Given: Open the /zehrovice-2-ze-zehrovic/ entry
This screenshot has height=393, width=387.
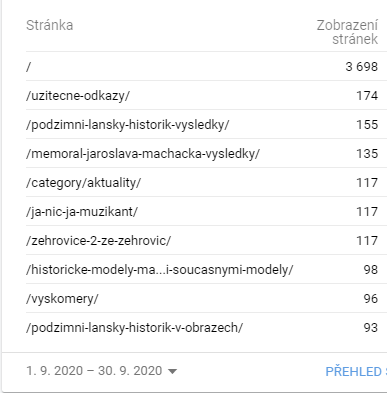Looking at the screenshot, I should click(x=98, y=241).
